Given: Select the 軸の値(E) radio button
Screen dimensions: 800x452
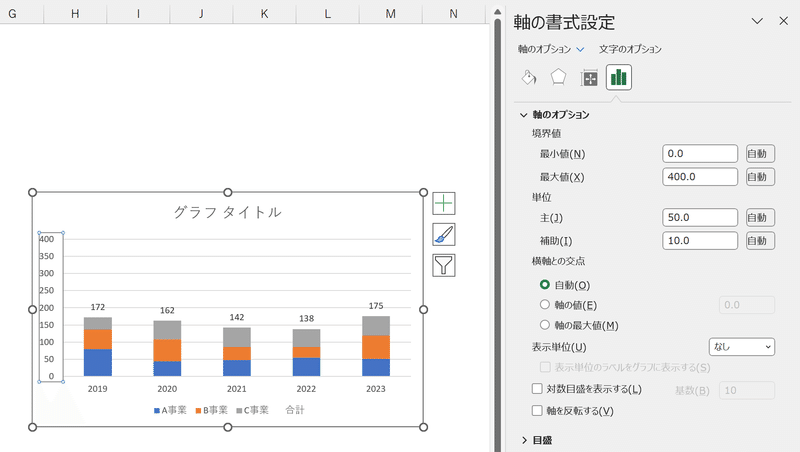Looking at the screenshot, I should [x=545, y=305].
